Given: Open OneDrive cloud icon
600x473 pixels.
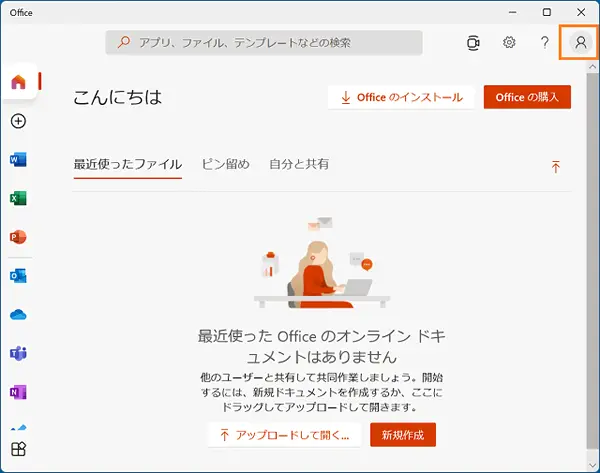Looking at the screenshot, I should pos(18,315).
